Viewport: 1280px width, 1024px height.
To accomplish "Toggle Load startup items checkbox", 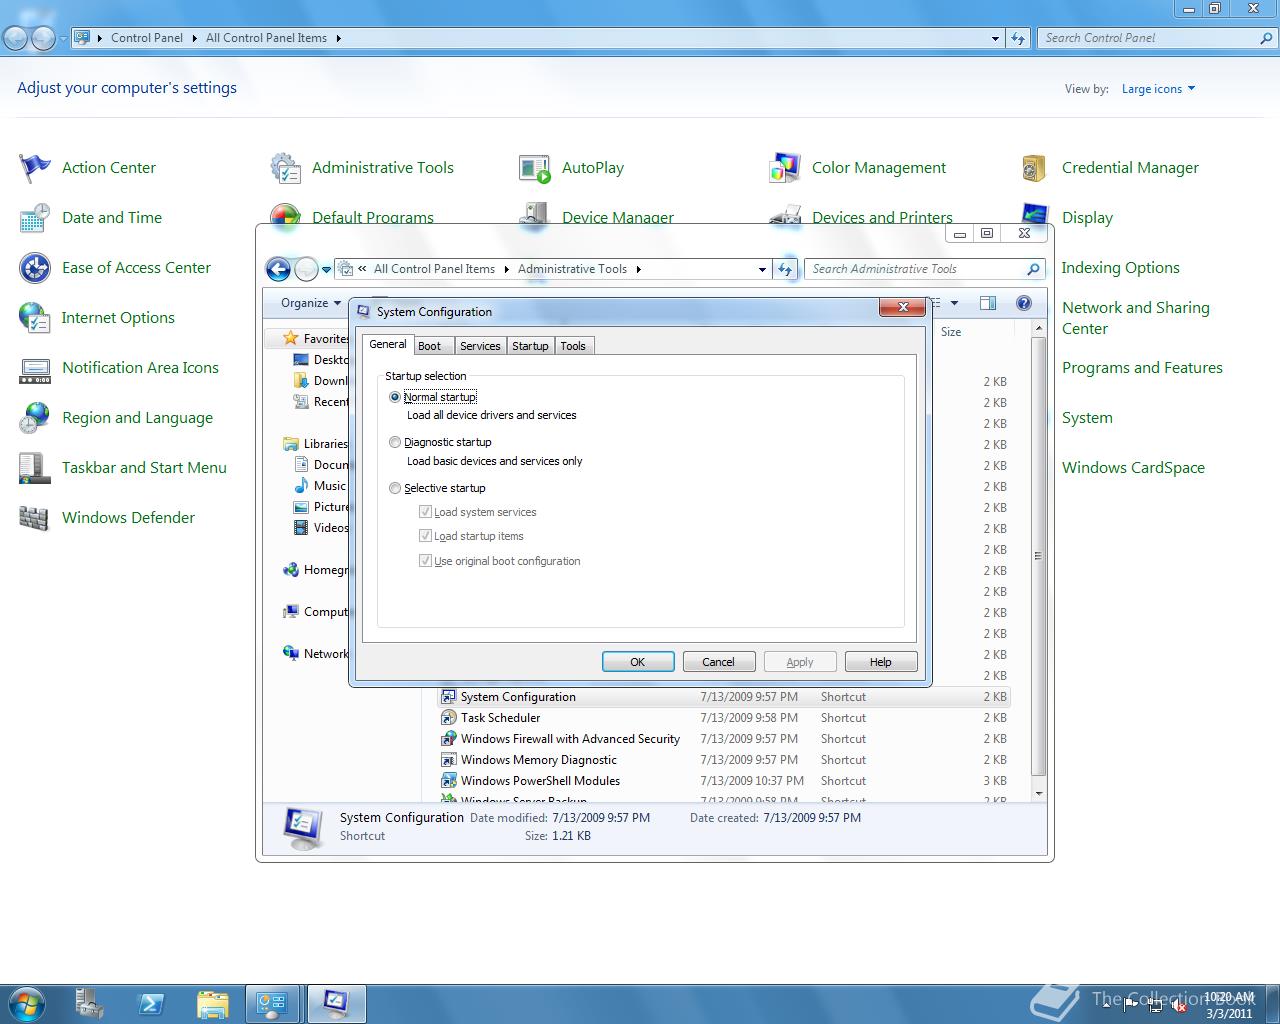I will click(425, 535).
